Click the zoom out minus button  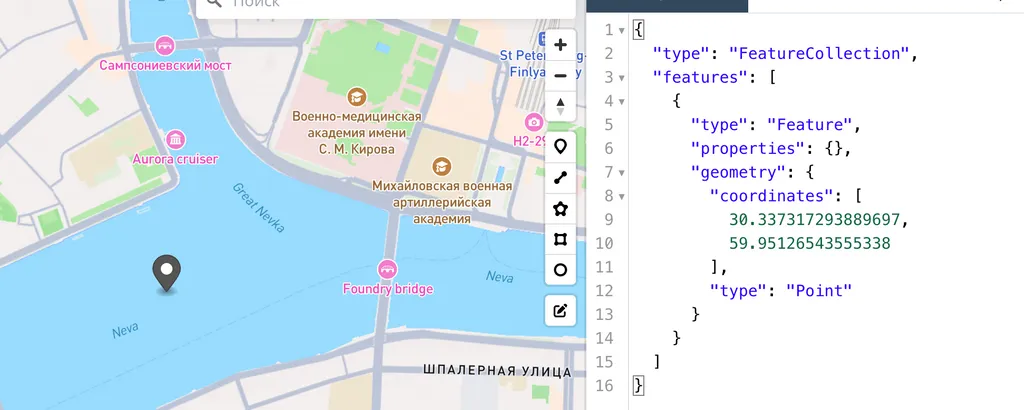tap(560, 75)
